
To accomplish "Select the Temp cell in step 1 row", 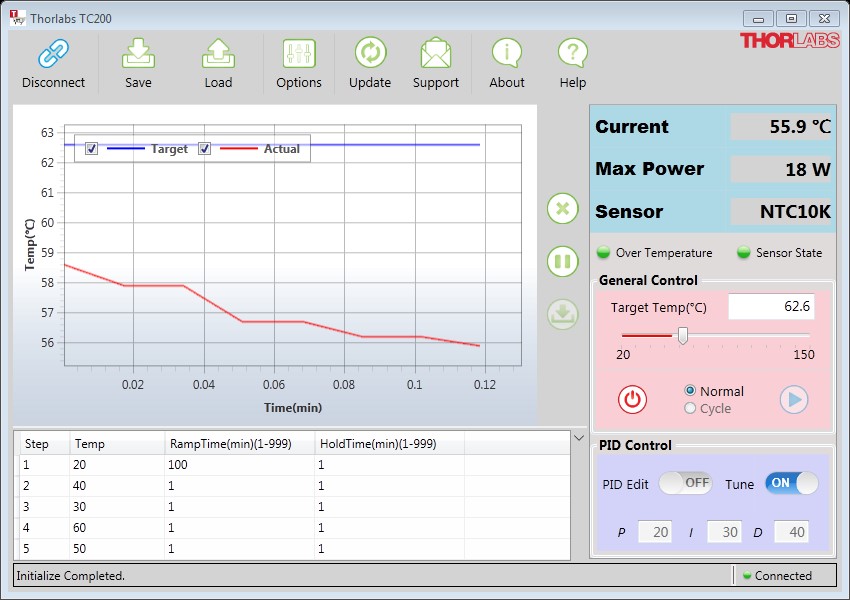I will point(117,465).
